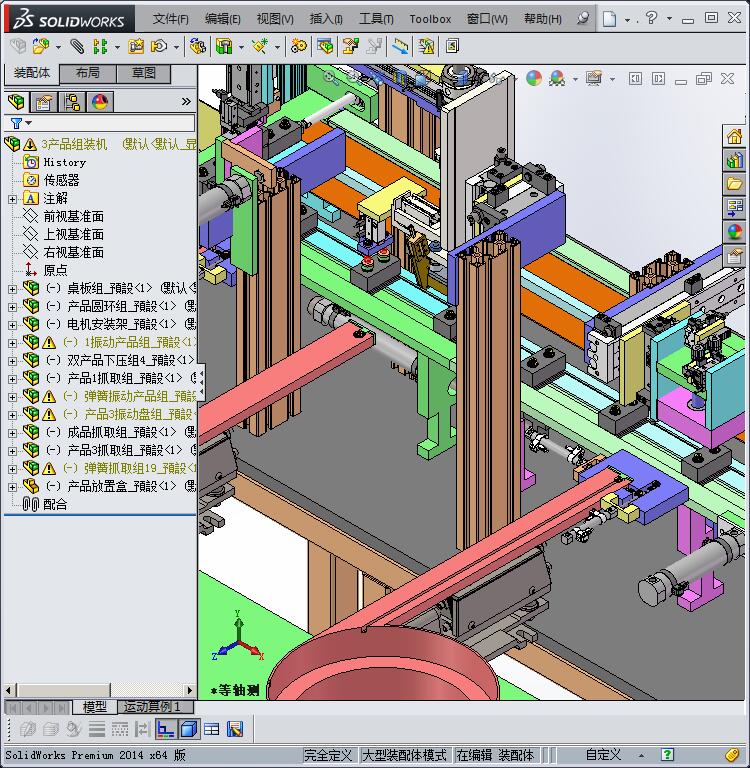Open the Toolbox menu
The height and width of the screenshot is (768, 750).
pos(430,19)
